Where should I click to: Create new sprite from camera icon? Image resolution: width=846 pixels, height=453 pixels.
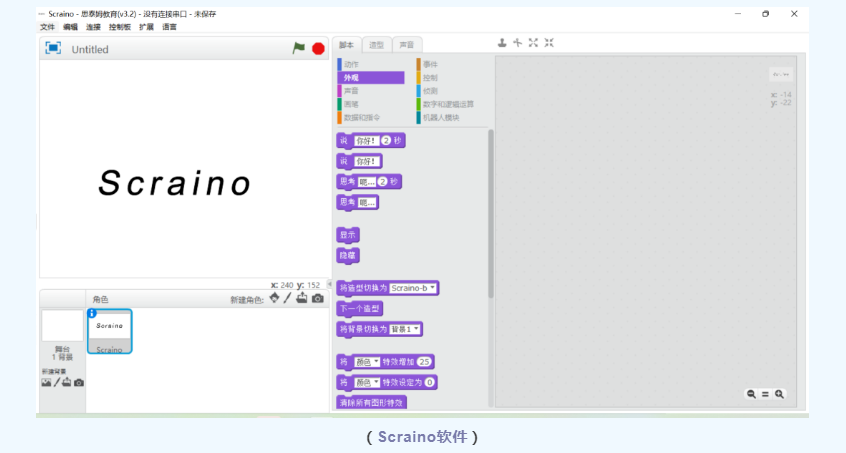tap(318, 298)
